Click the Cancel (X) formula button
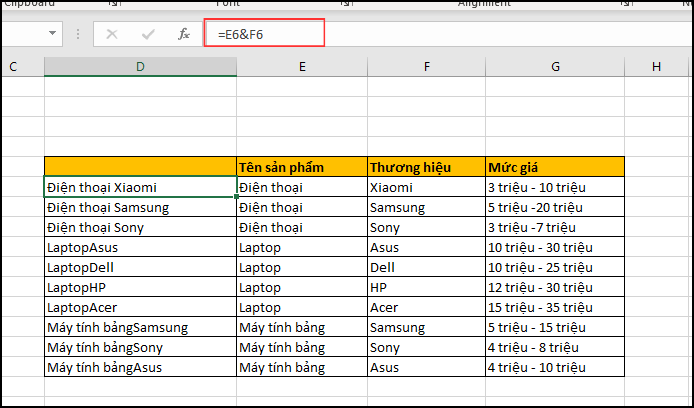Screen dimensions: 694x408 112,34
